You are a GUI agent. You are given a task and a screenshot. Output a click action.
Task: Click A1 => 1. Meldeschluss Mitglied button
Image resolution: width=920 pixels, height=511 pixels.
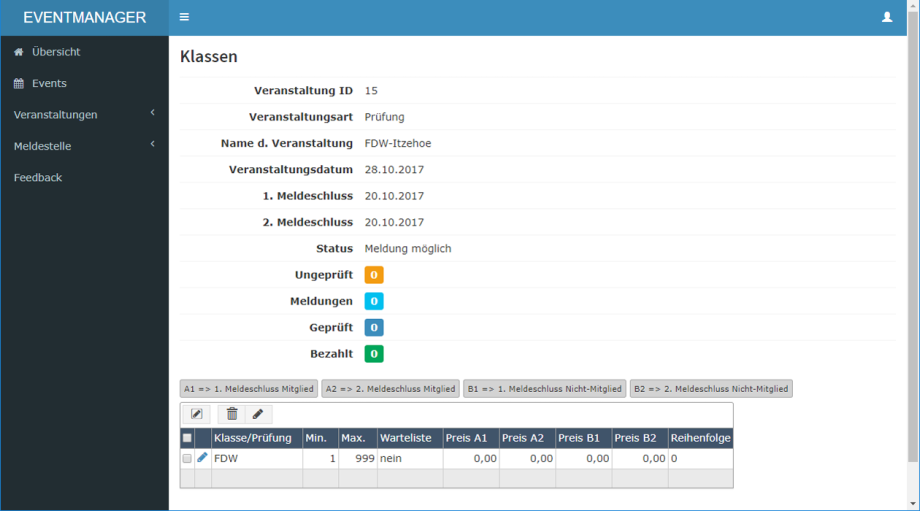(x=249, y=388)
